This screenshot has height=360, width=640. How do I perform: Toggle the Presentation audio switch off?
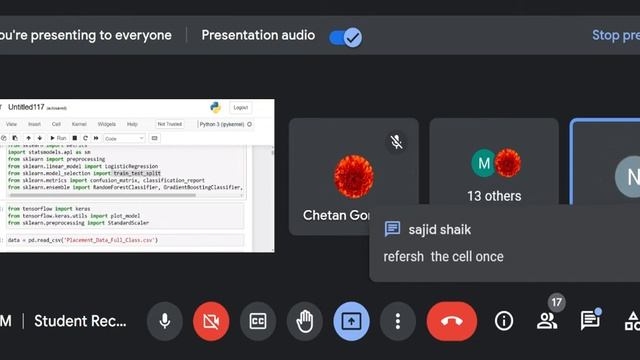click(x=345, y=38)
